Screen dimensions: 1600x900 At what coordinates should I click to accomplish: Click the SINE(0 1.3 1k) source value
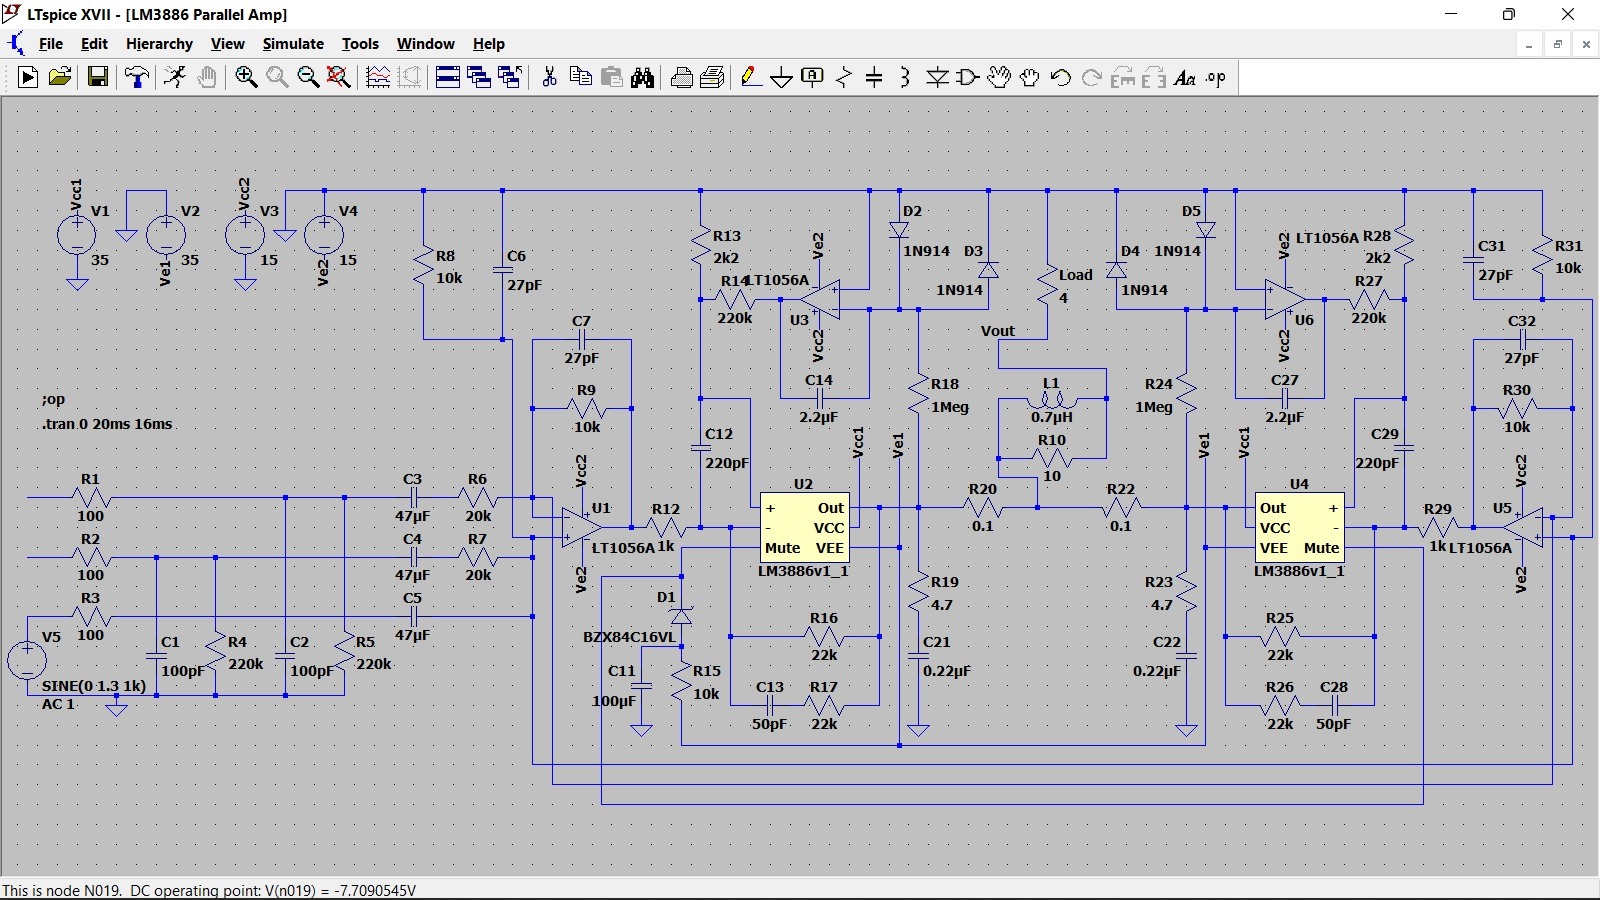[94, 686]
